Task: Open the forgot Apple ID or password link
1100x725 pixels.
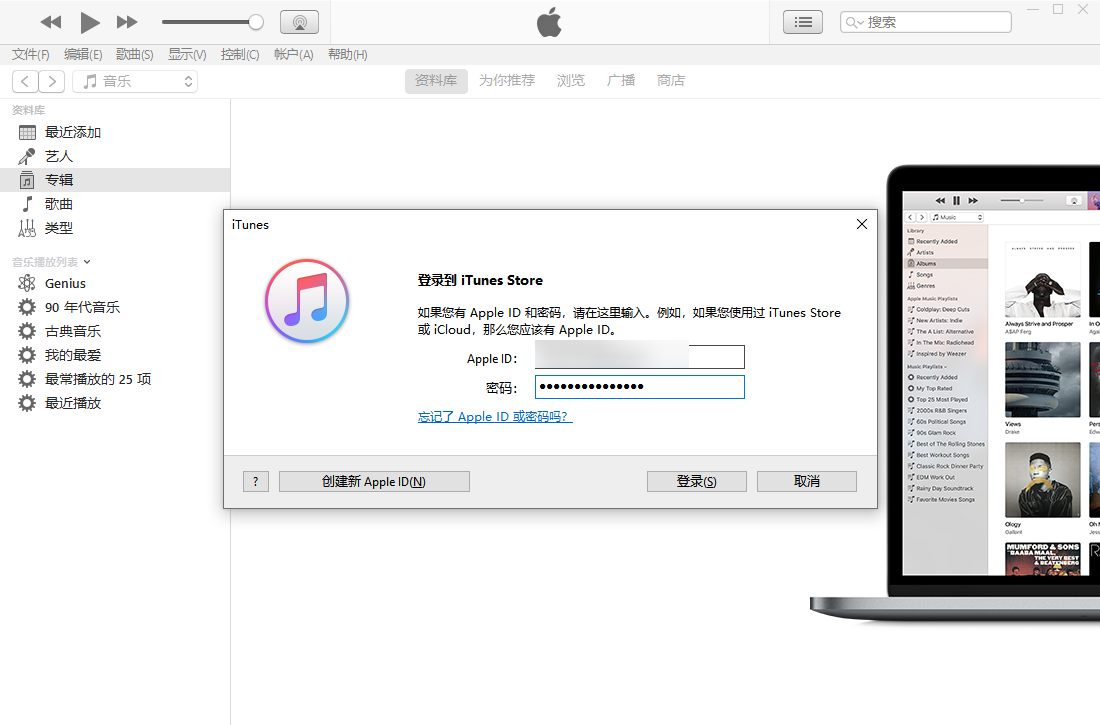Action: pos(494,416)
